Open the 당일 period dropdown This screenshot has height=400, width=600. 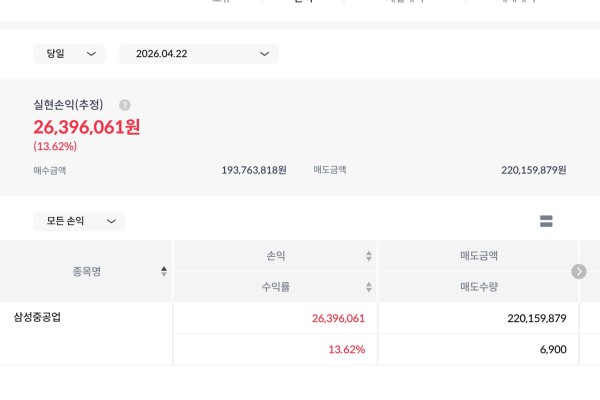click(69, 54)
